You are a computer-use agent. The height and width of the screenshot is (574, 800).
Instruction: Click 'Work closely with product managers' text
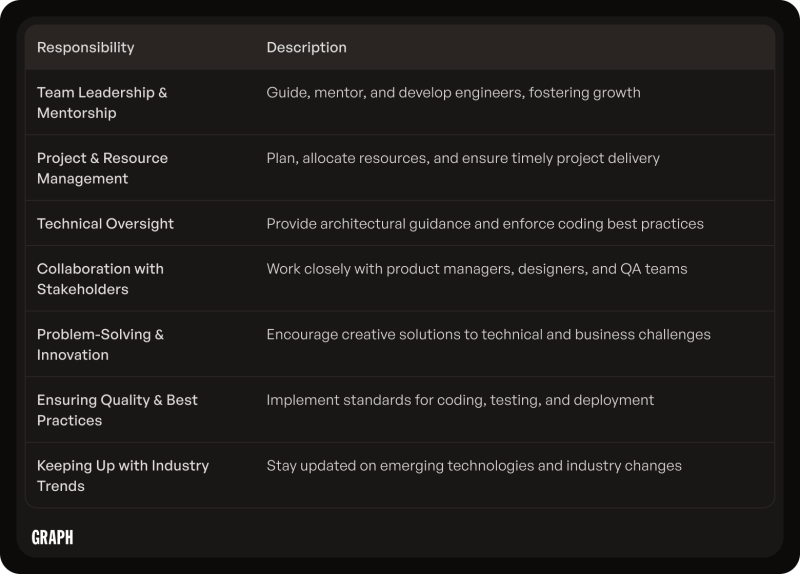tap(477, 268)
